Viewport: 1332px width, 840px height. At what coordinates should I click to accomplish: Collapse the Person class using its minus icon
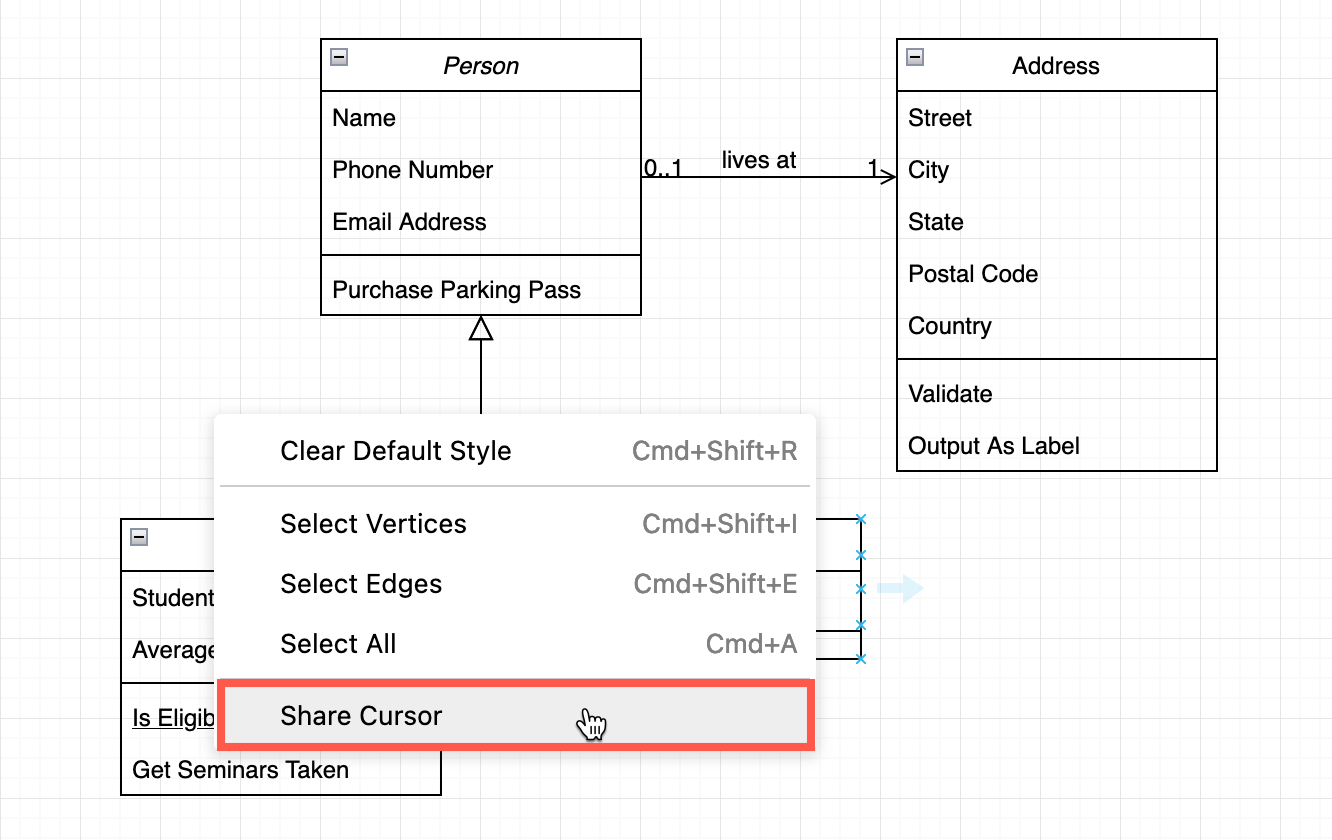click(x=338, y=57)
